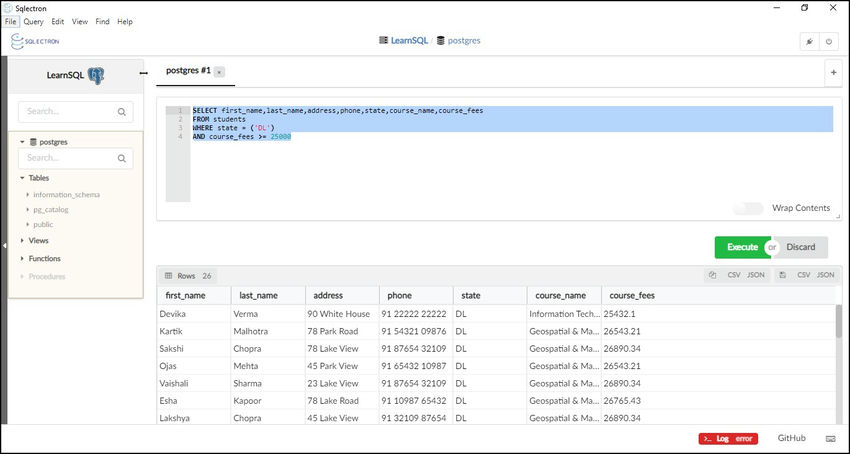
Task: Save results to file as CSV
Action: (x=803, y=276)
